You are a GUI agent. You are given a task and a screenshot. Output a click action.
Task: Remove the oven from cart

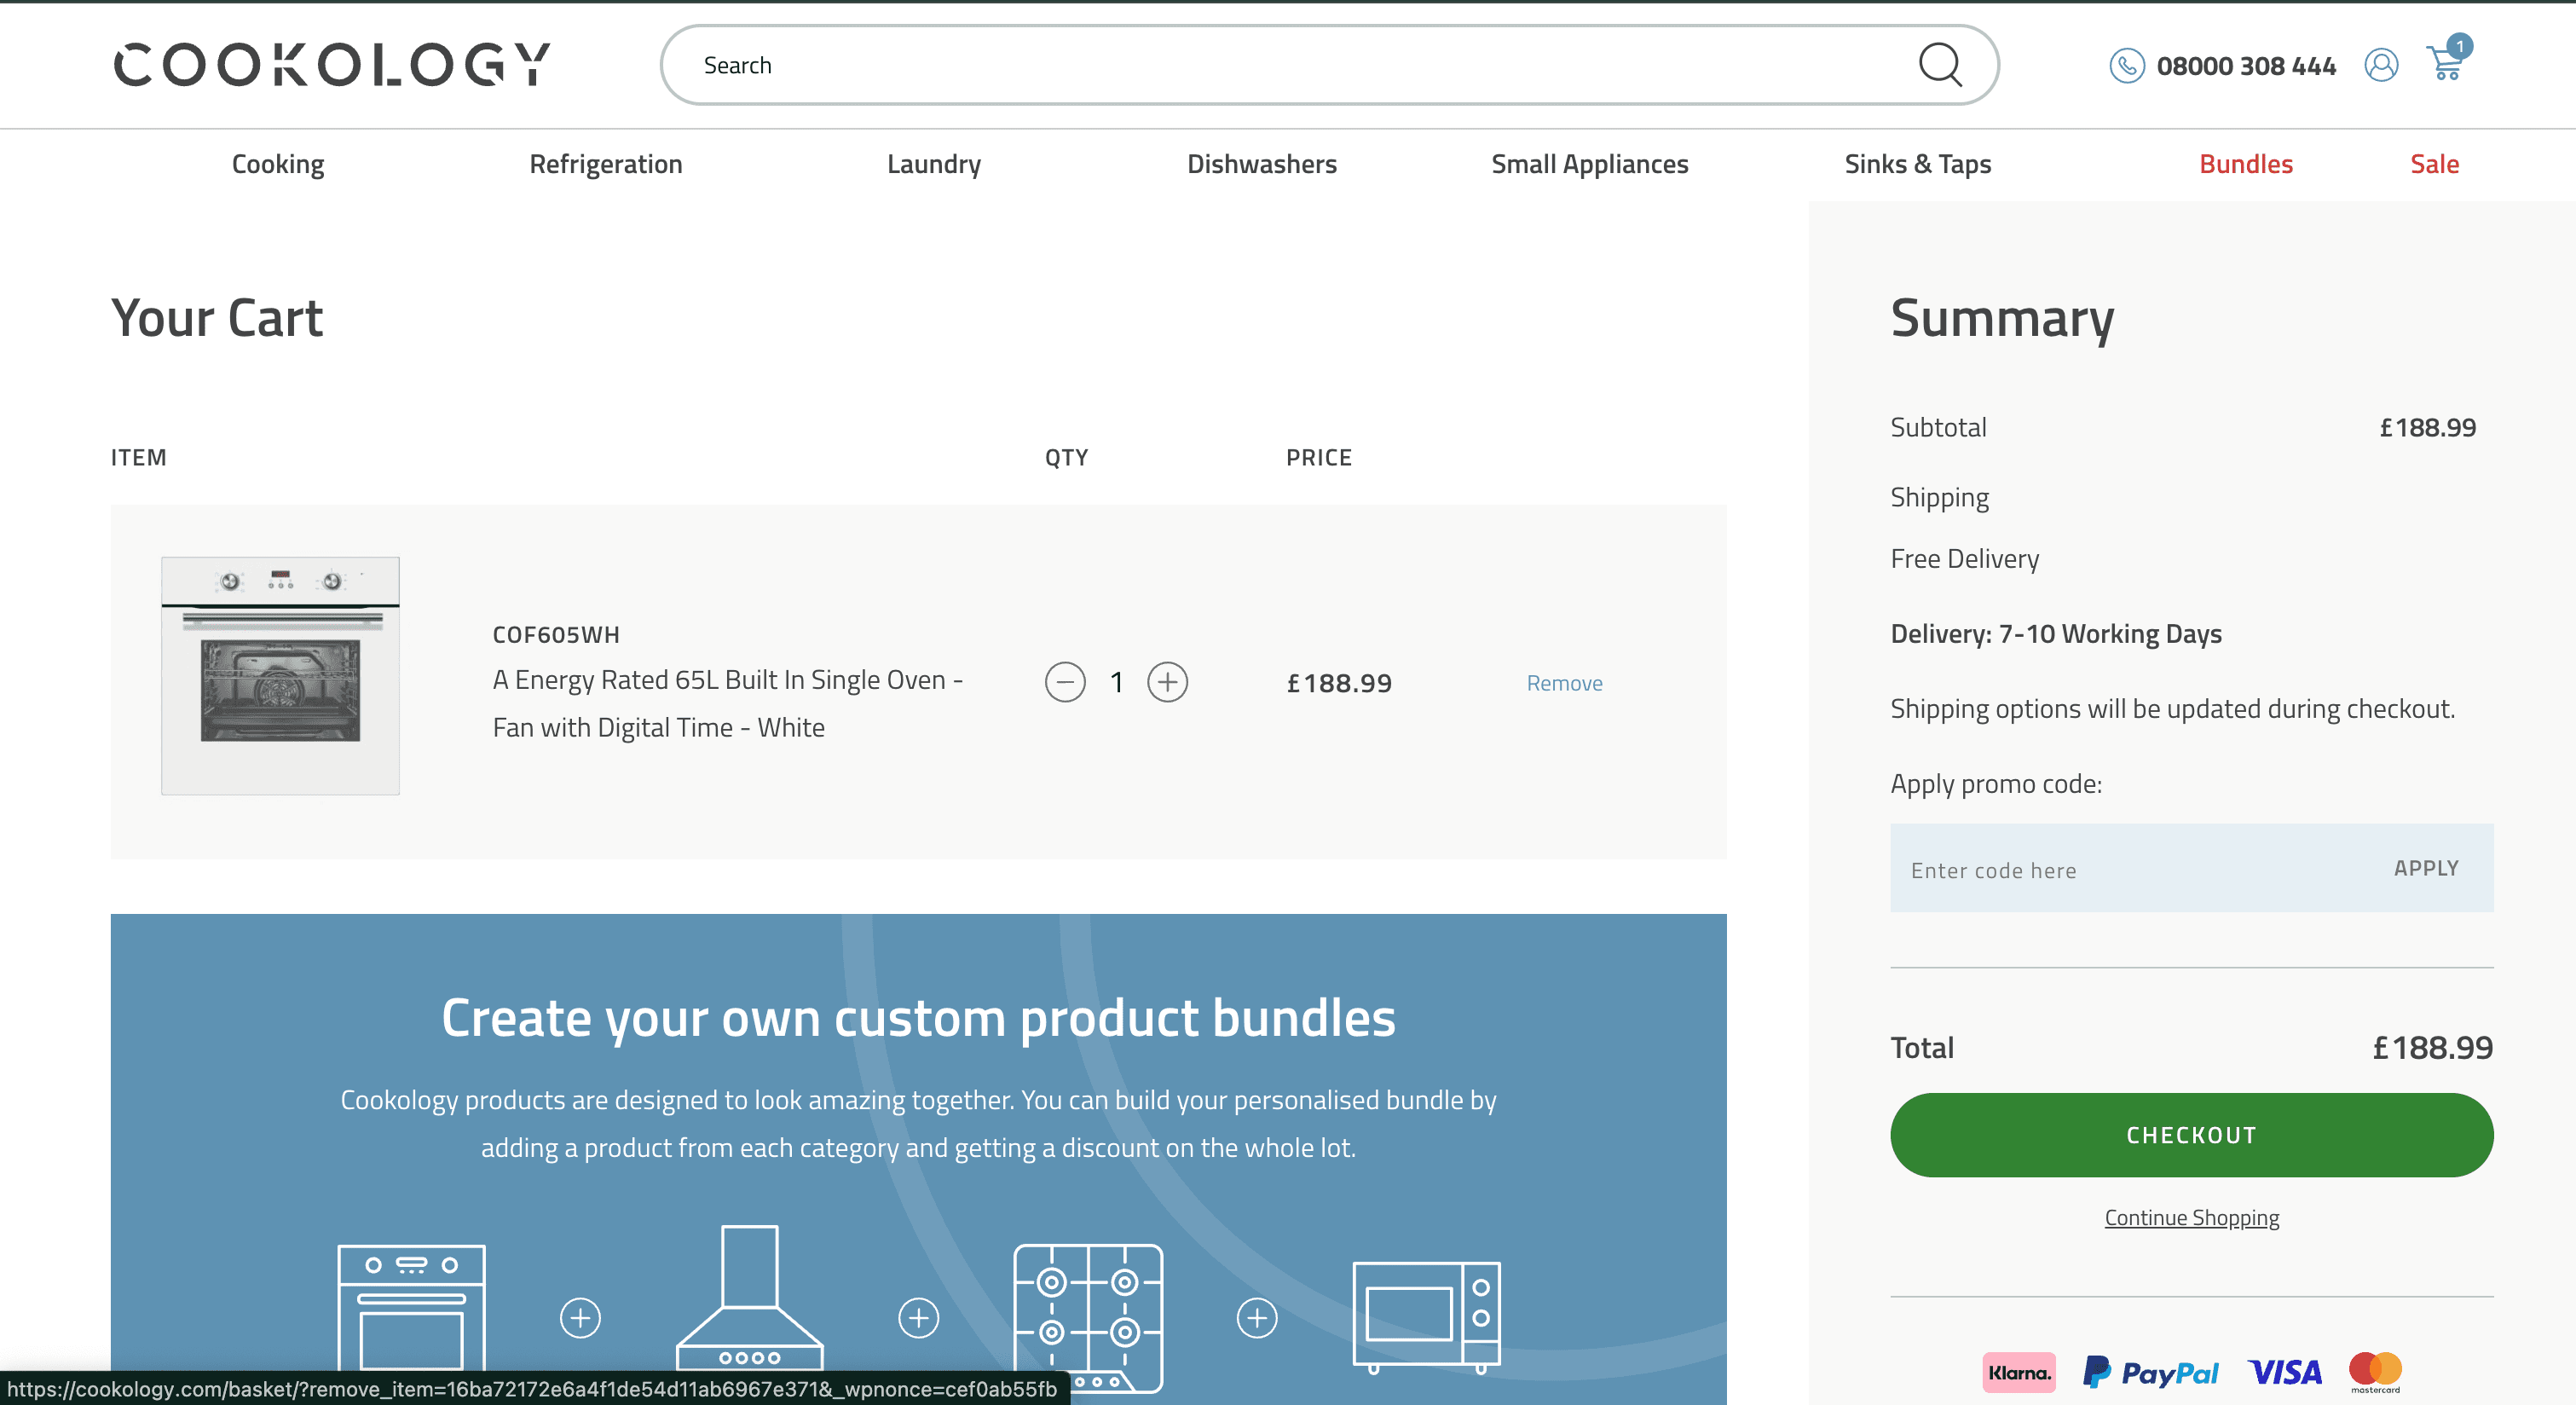coord(1564,683)
